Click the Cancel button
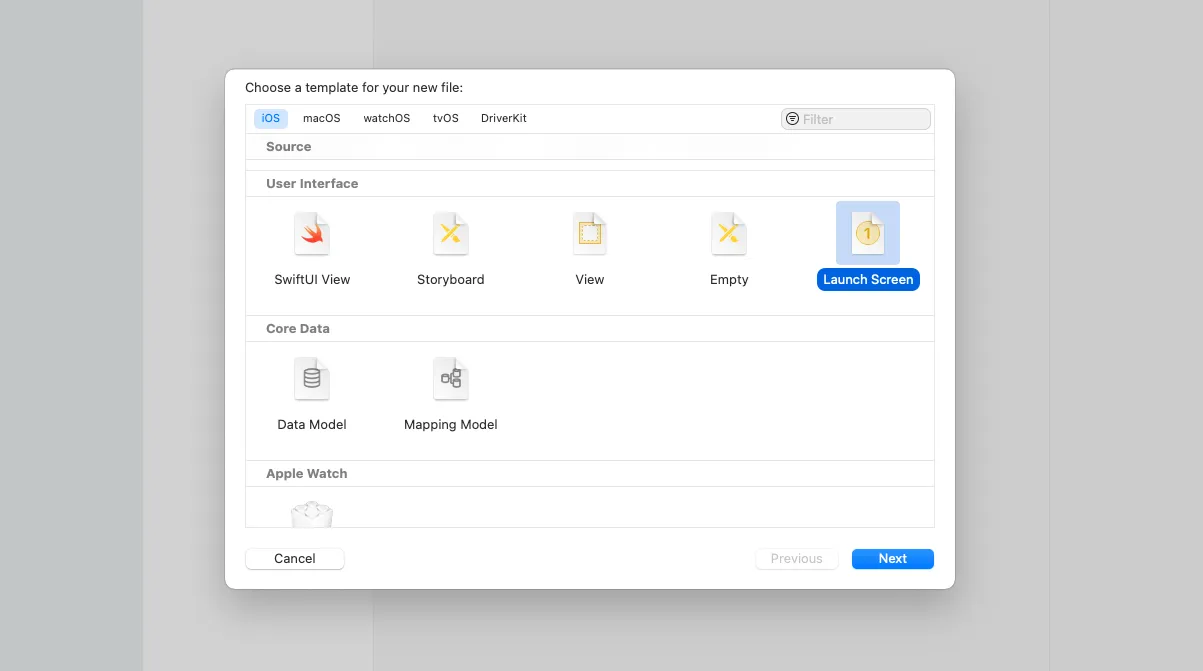This screenshot has width=1203, height=671. (295, 559)
